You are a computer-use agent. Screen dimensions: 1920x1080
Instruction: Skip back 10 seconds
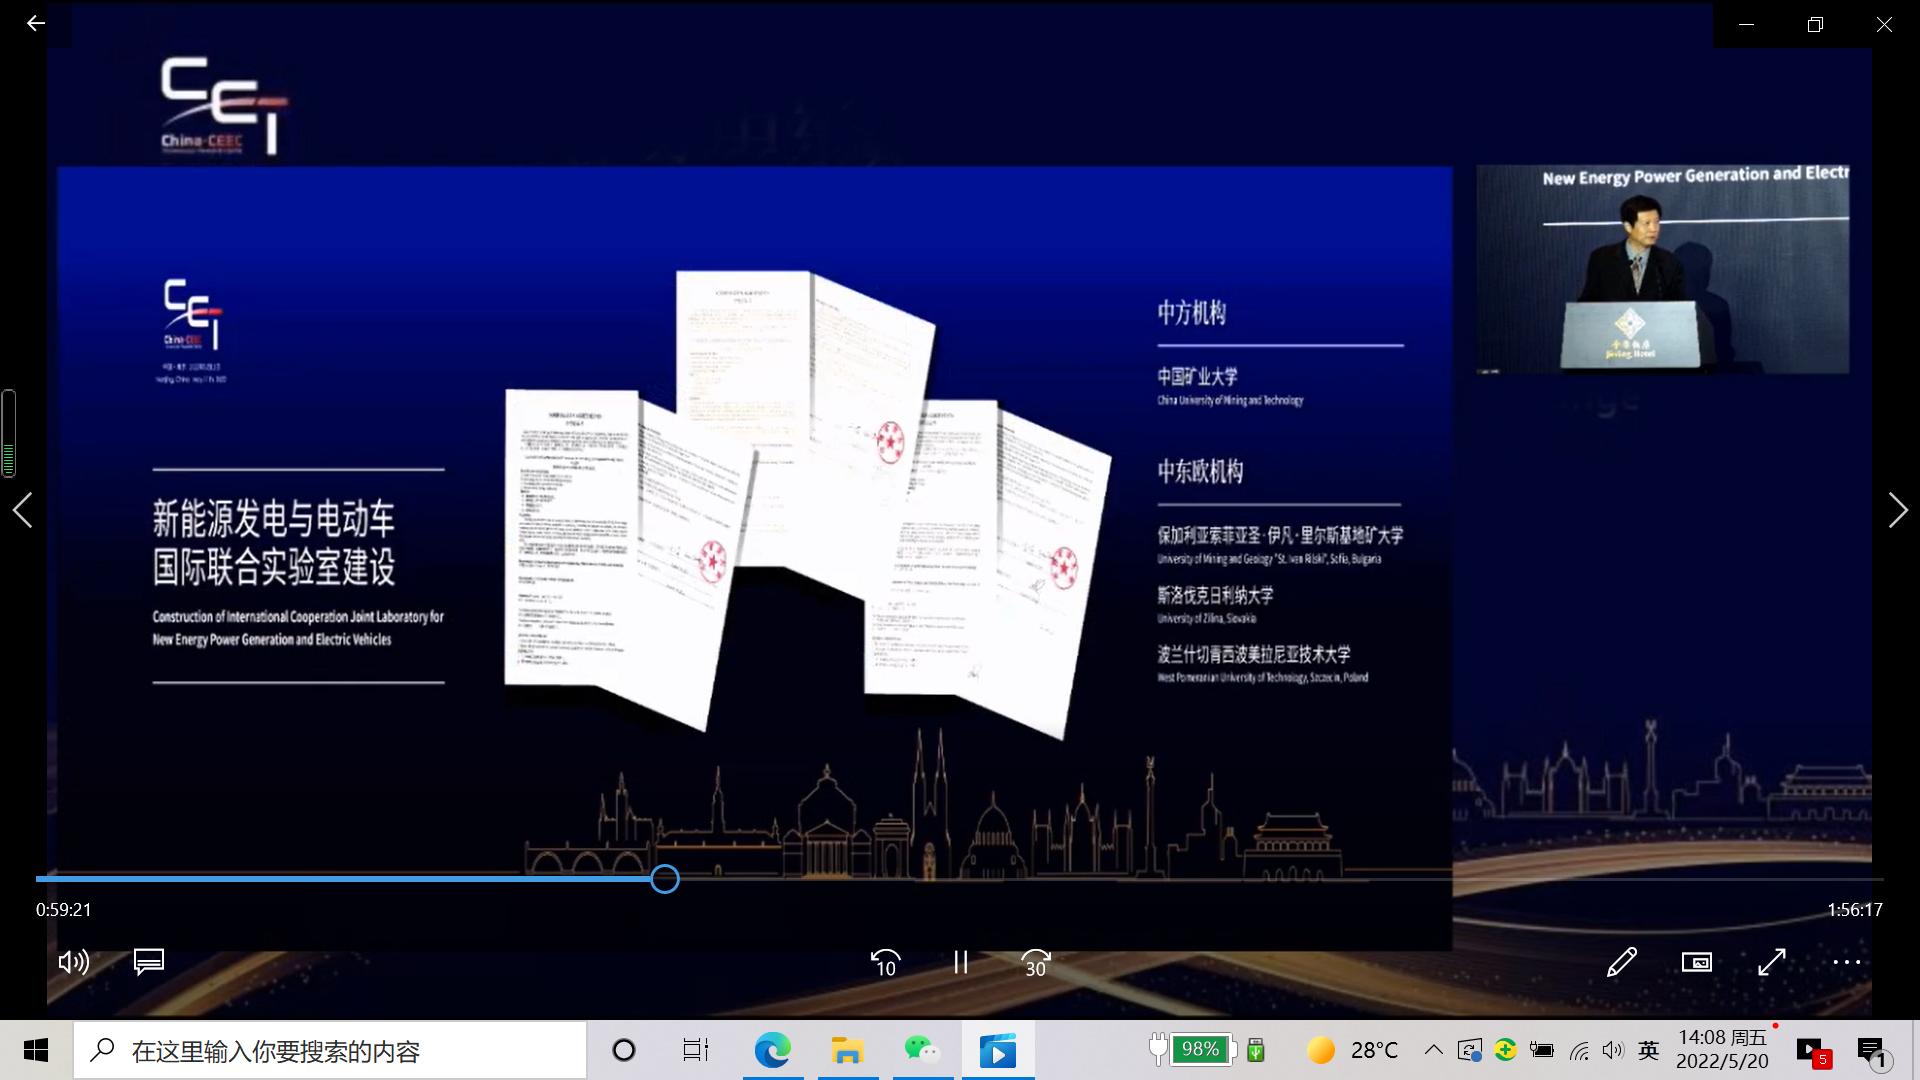click(885, 962)
